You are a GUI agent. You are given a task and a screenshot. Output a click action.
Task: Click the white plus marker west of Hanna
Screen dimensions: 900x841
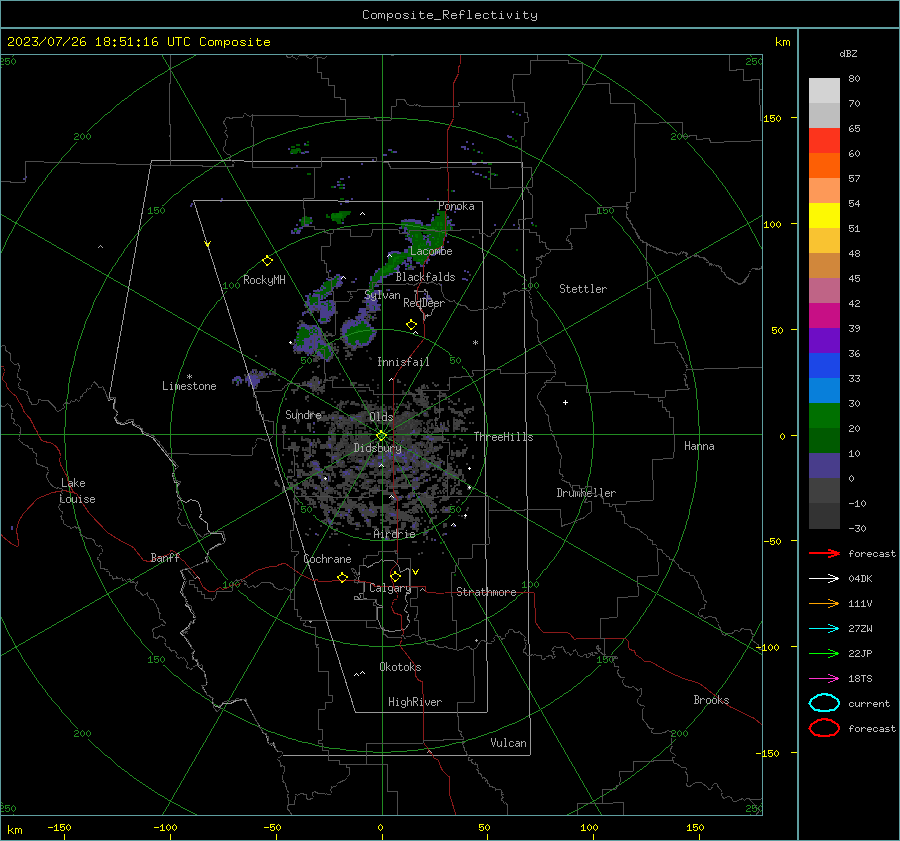565,402
